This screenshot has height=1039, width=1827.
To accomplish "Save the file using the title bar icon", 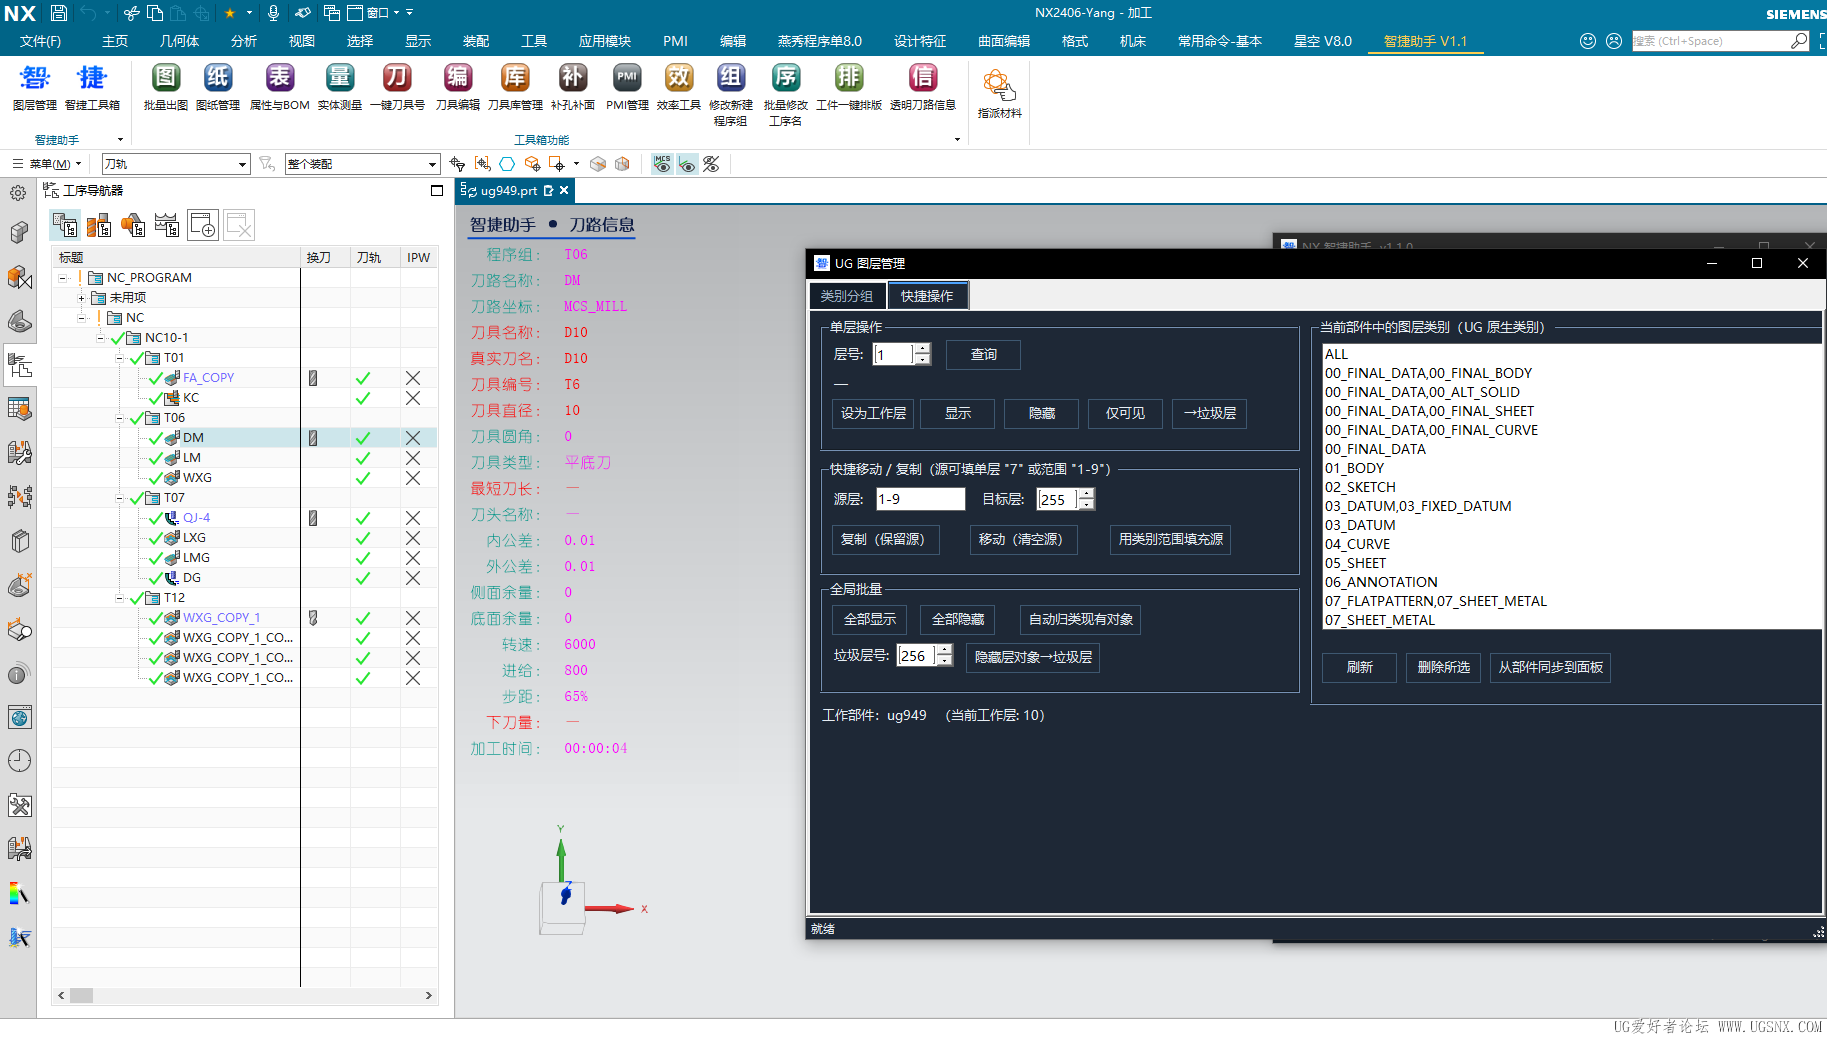I will coord(59,13).
